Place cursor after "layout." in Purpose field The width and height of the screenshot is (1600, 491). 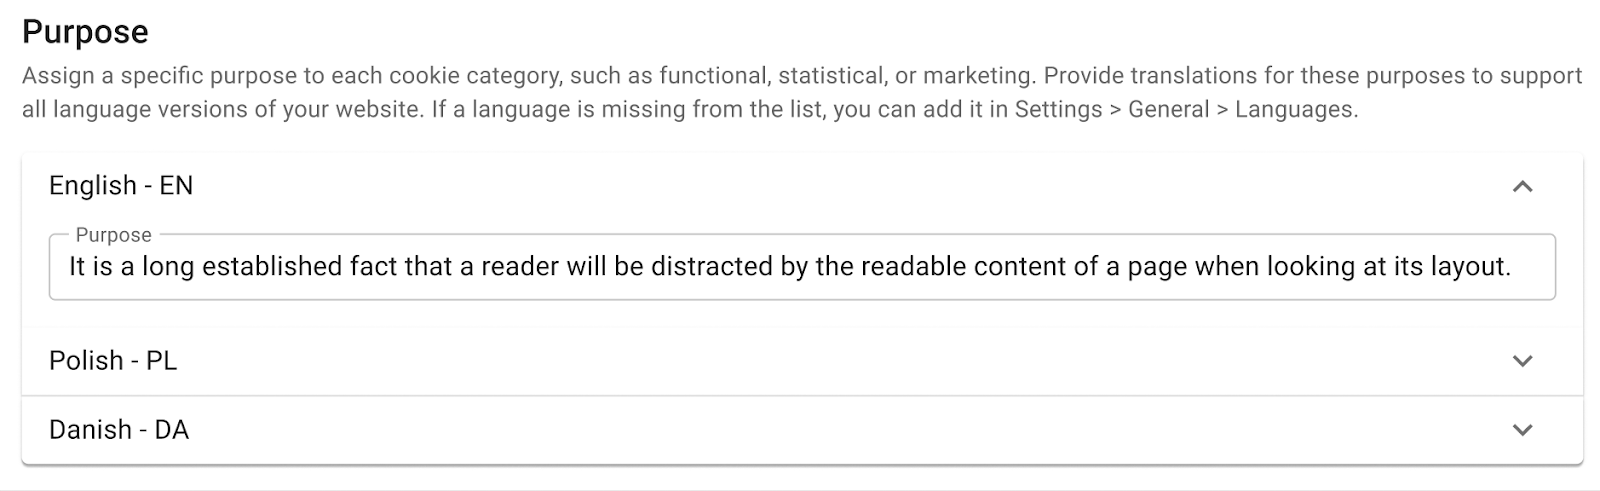(x=1513, y=267)
